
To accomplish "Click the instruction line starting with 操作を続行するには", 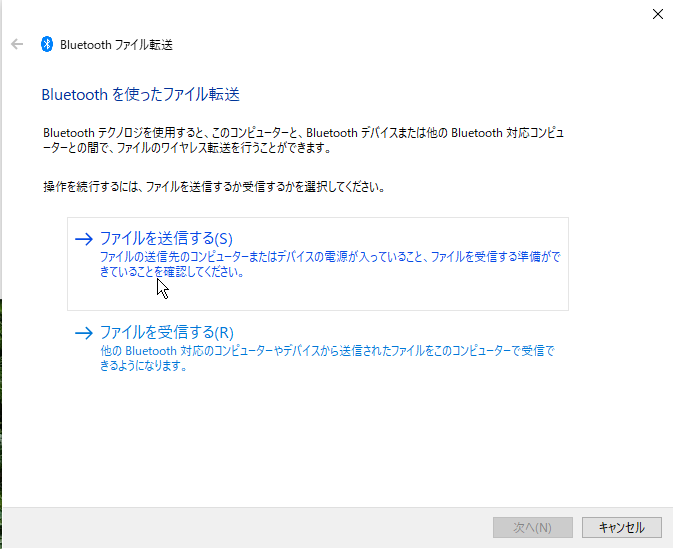I will (214, 187).
